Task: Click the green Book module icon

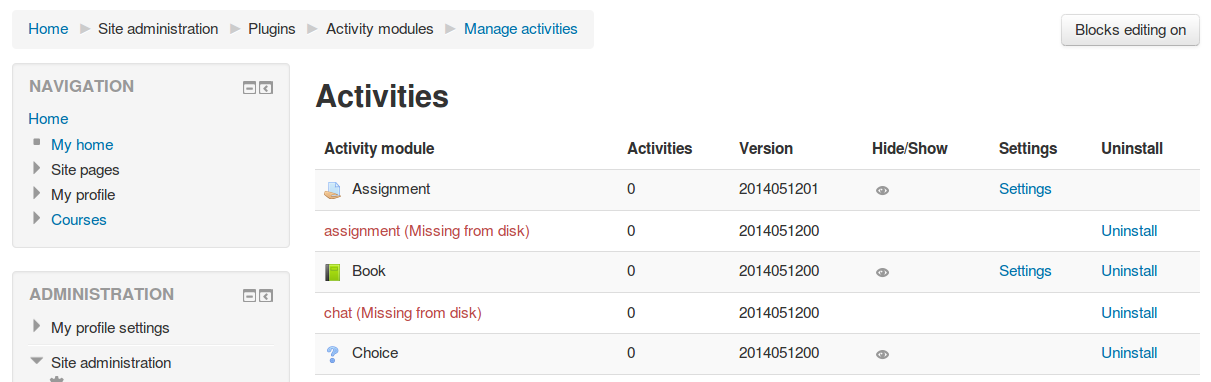Action: point(333,271)
